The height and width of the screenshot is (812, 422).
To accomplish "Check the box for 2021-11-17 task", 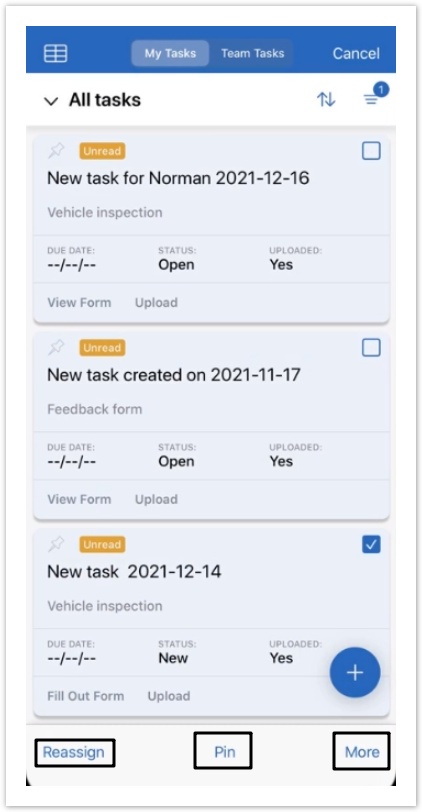I will pyautogui.click(x=371, y=348).
